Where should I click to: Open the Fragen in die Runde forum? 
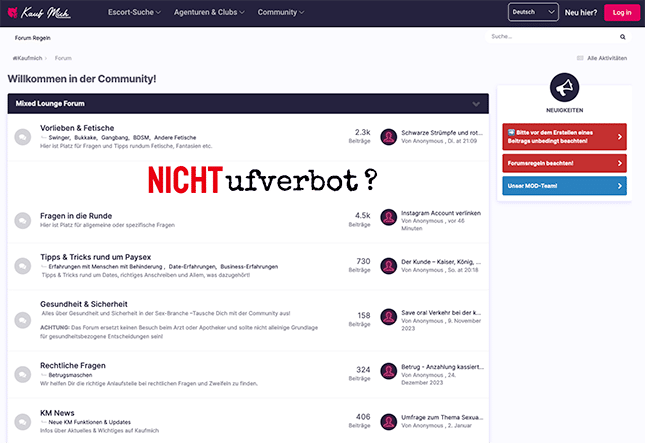76,216
